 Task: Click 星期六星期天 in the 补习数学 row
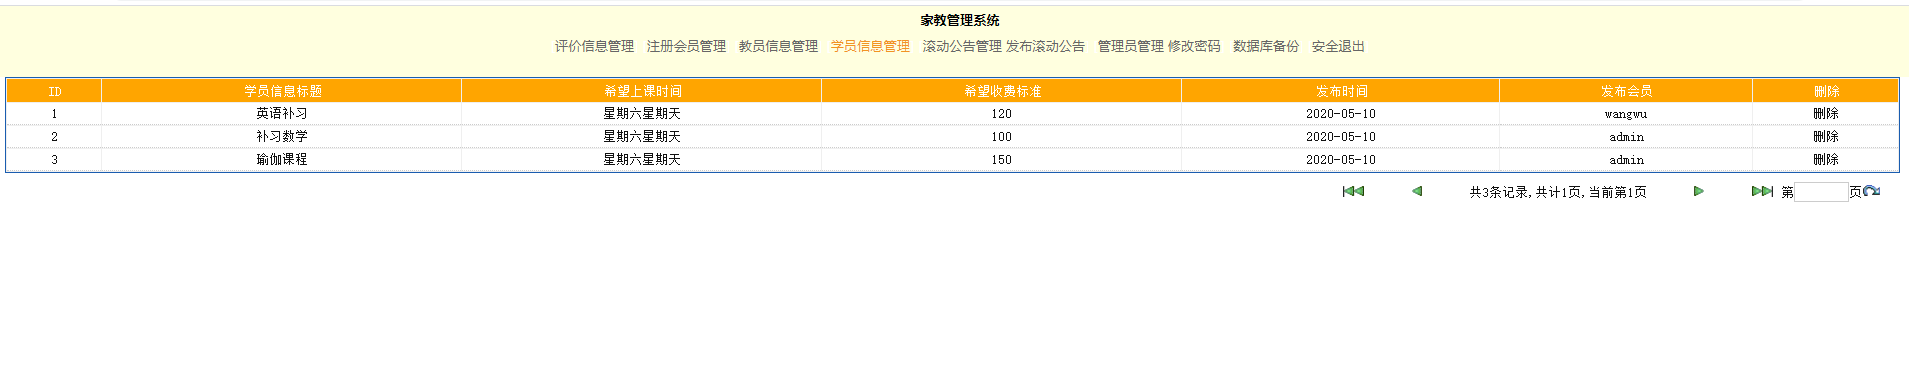[x=642, y=136]
